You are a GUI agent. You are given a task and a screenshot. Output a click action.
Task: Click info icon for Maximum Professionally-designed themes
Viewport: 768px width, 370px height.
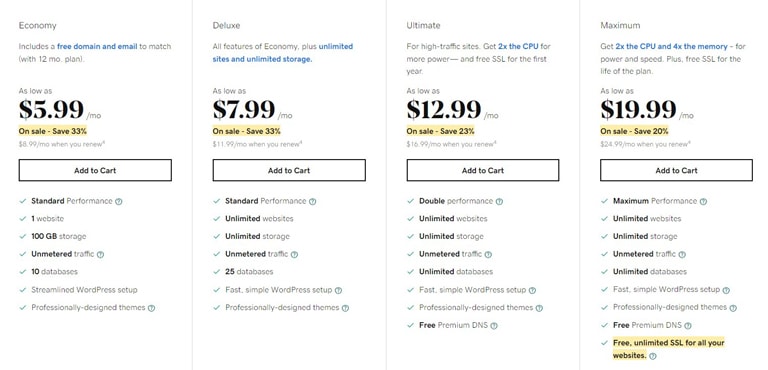(x=733, y=308)
